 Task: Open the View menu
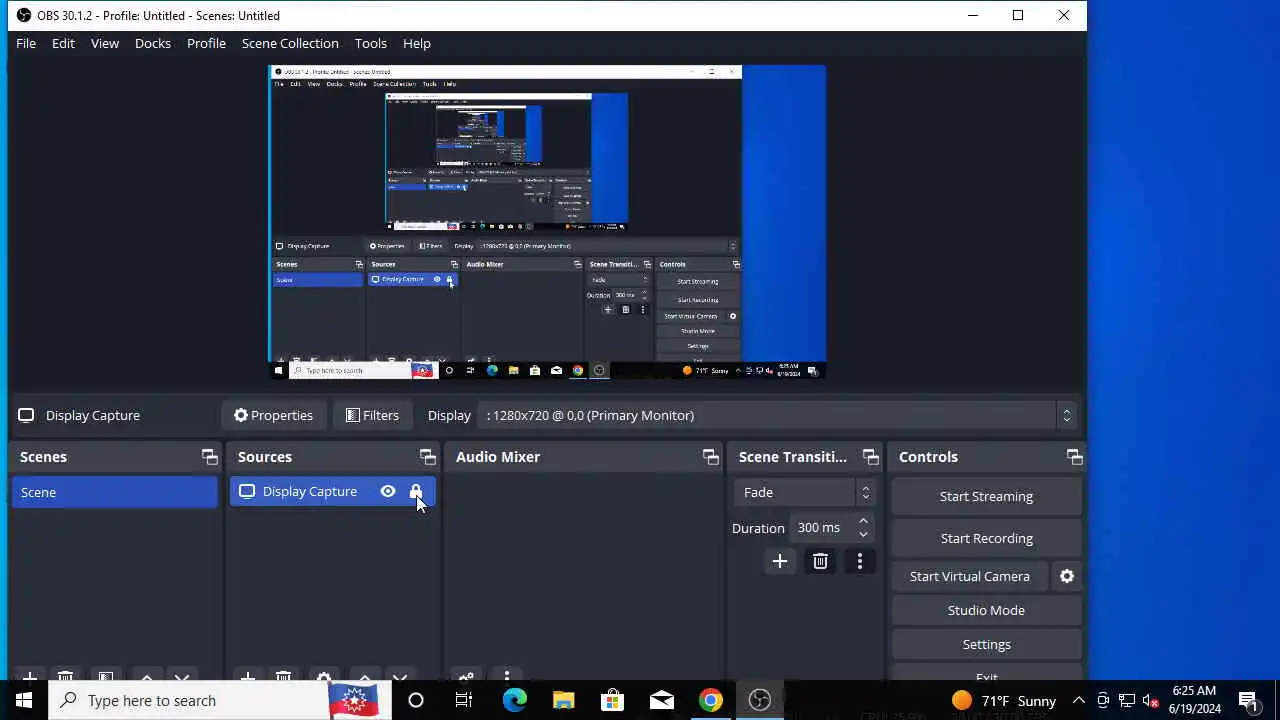(104, 43)
